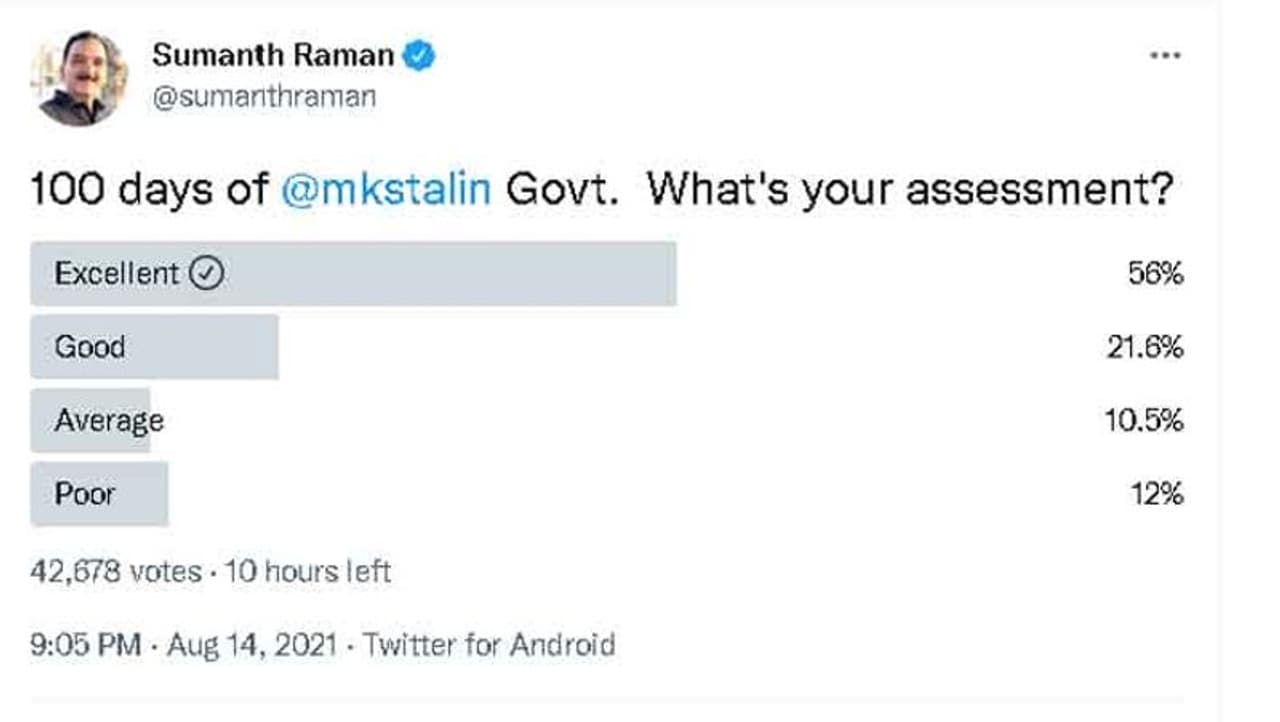The width and height of the screenshot is (1280, 722).
Task: Open the 9:05 PM tweet timestamp
Action: (85, 645)
